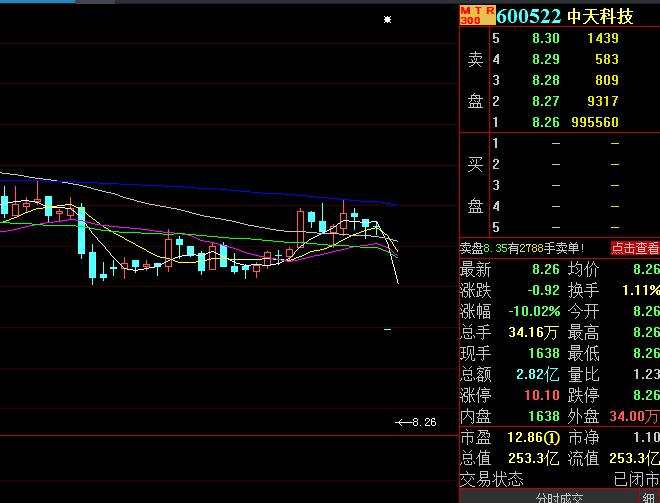Click the sell notice 卖盘8.35有2788手卖单
This screenshot has height=503, width=660.
pos(522,248)
